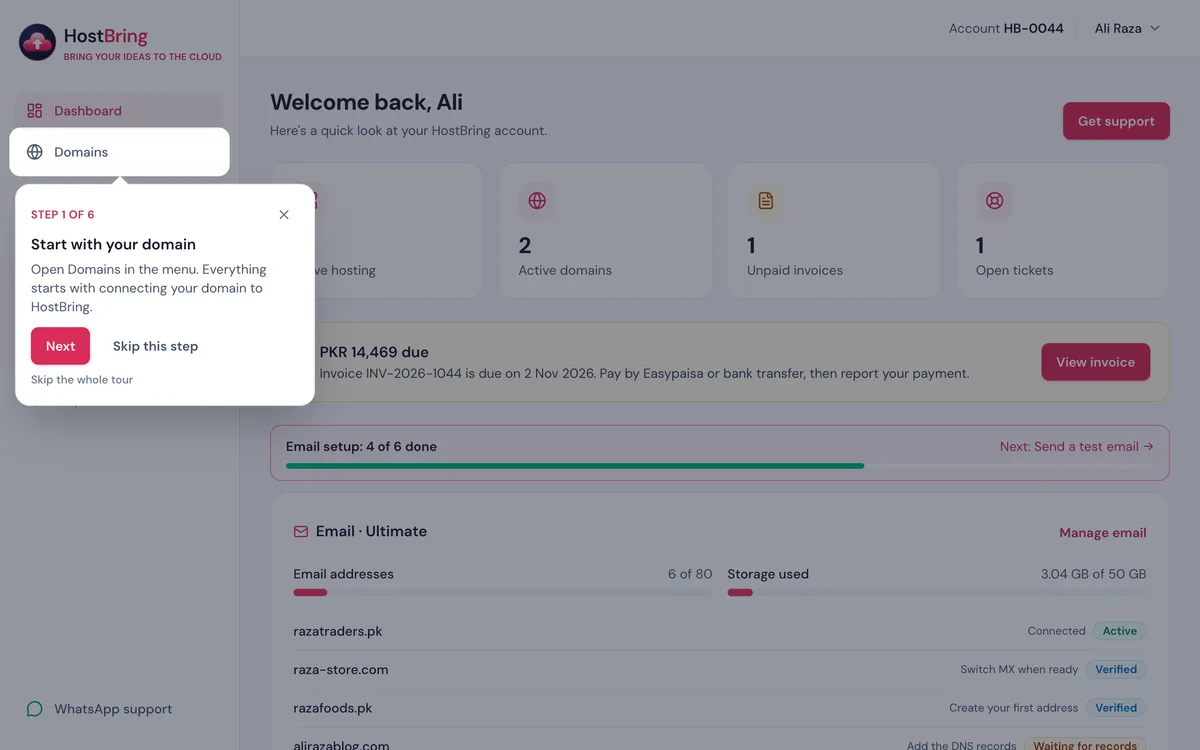Open WhatsApp support in sidebar
1200x750 pixels.
click(x=119, y=709)
